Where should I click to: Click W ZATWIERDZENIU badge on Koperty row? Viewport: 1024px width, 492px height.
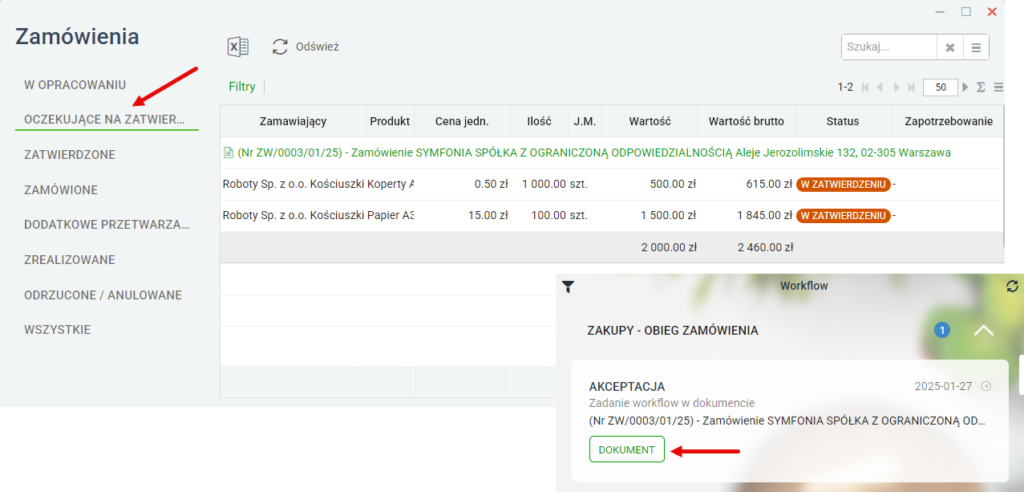(843, 184)
